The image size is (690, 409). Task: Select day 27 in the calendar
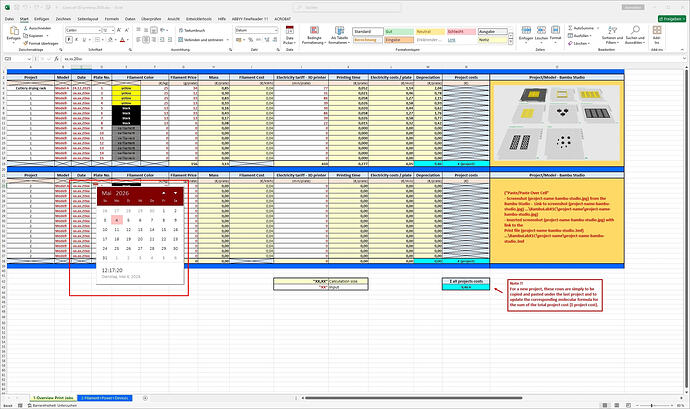coord(140,248)
